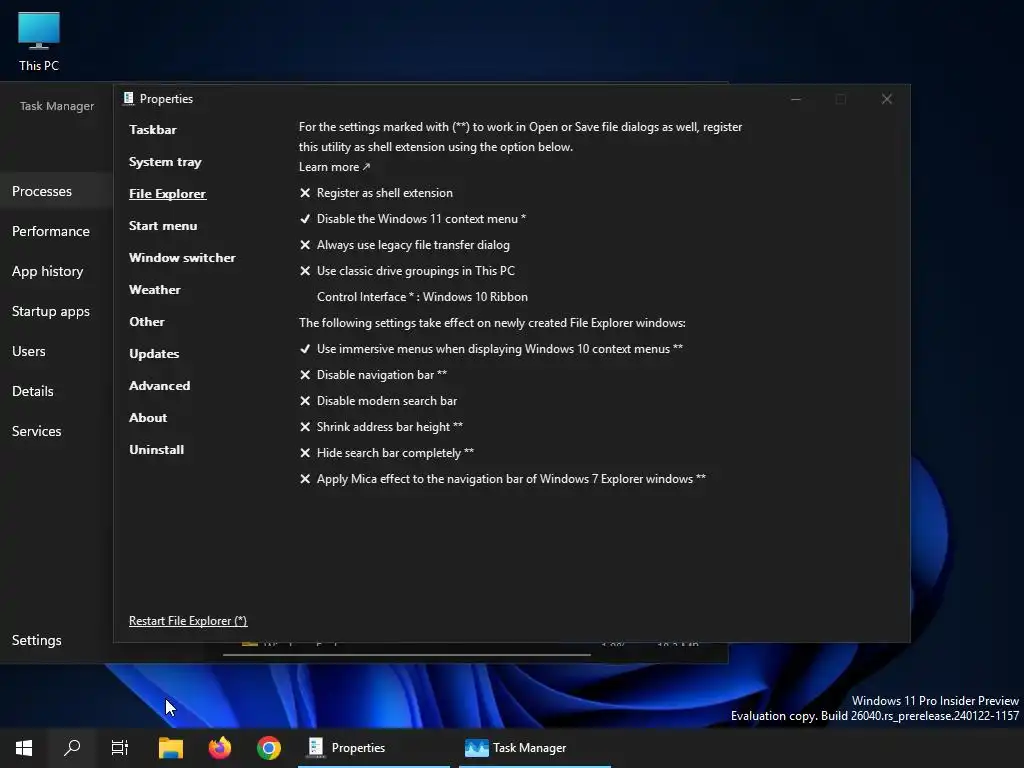Toggle Use immersive menus for Windows 10 context menus
1024x768 pixels.
pyautogui.click(x=491, y=349)
